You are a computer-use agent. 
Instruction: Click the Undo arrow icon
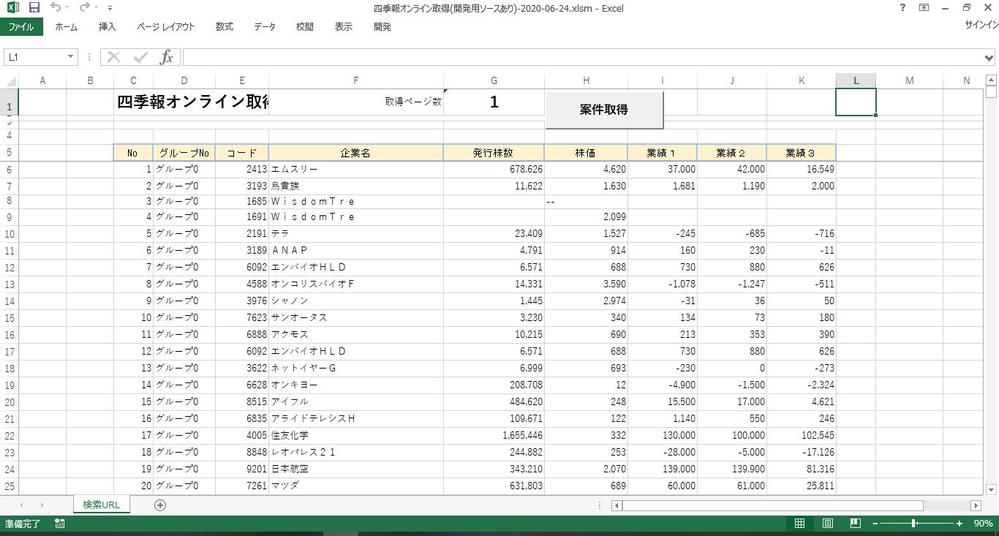pos(55,8)
